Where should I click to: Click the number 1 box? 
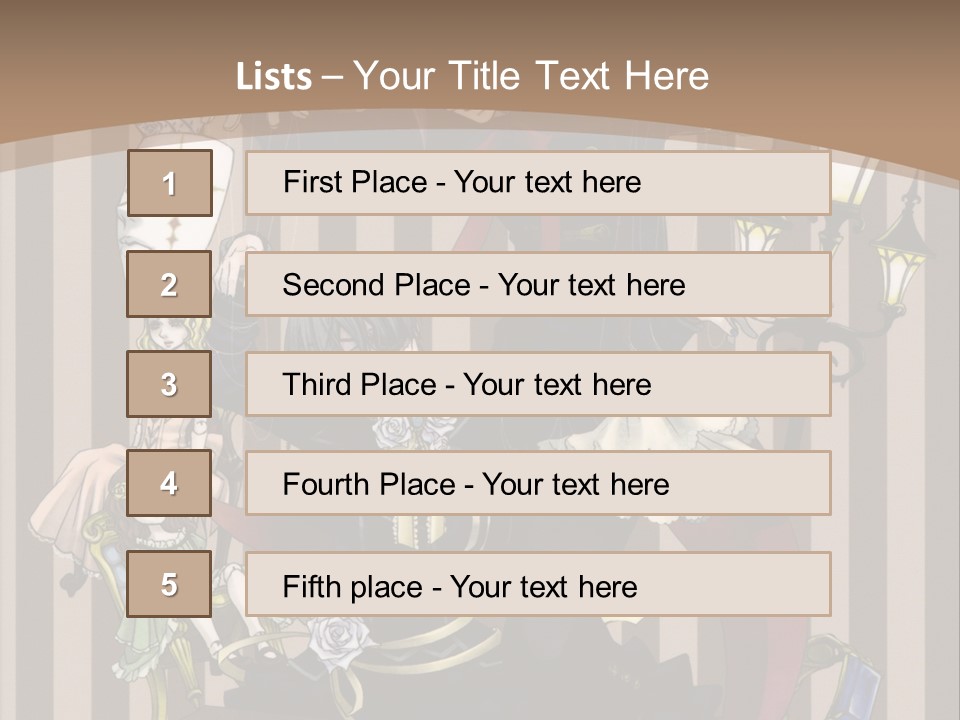169,183
